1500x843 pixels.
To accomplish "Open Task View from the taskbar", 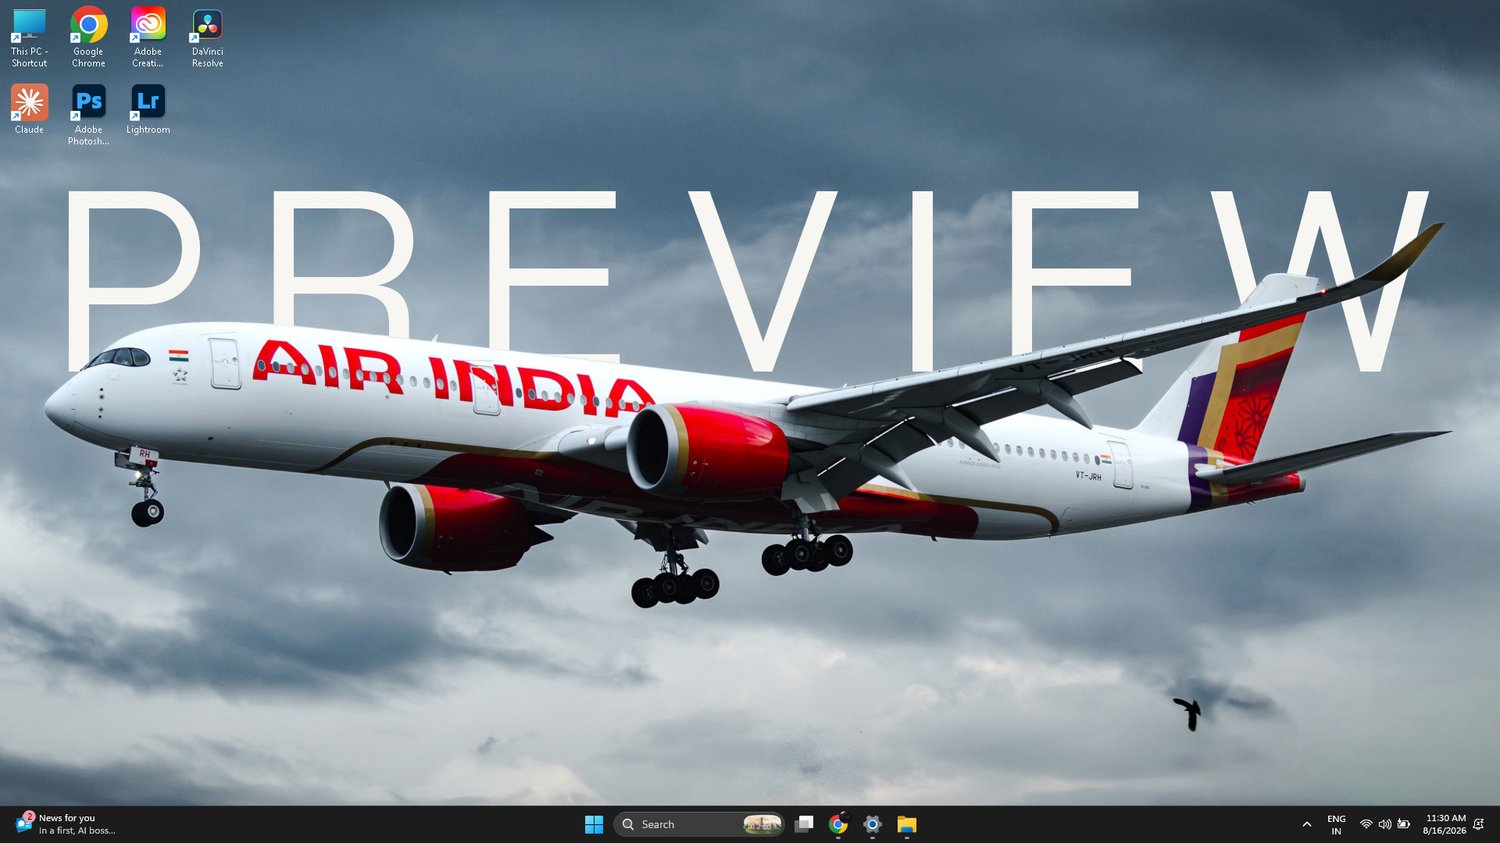I will point(804,824).
